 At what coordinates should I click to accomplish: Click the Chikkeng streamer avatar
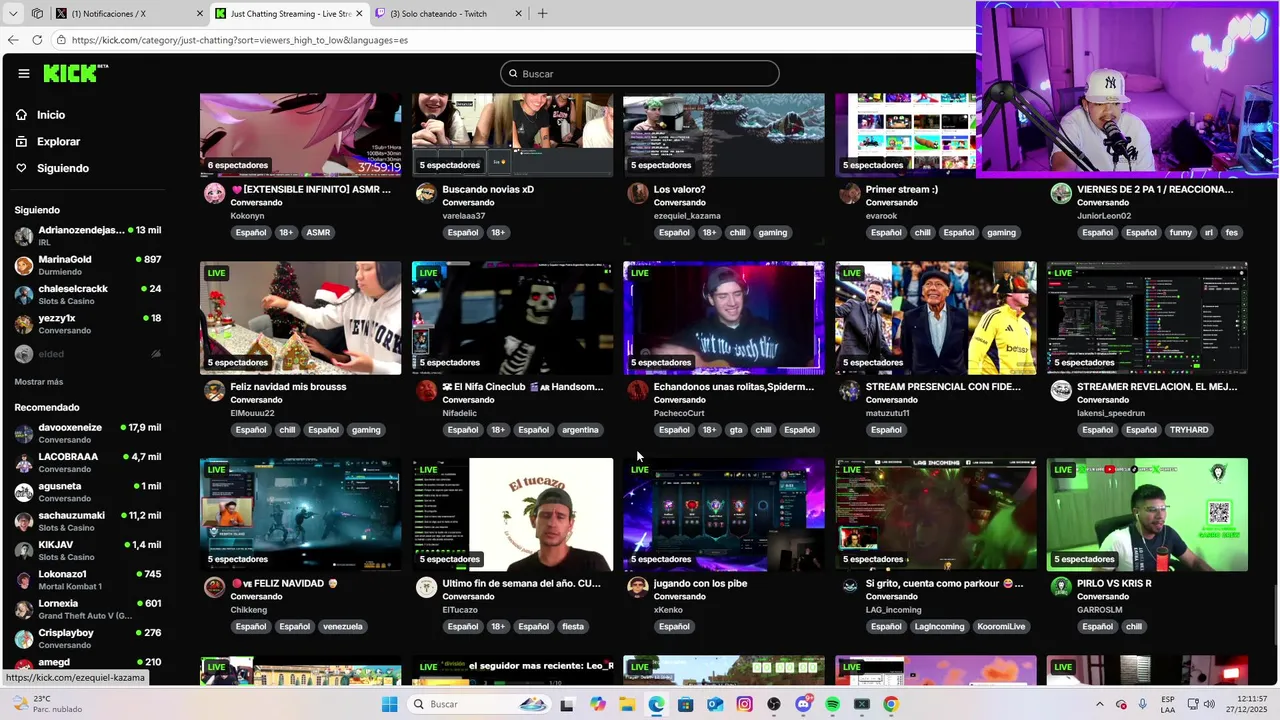pos(214,587)
